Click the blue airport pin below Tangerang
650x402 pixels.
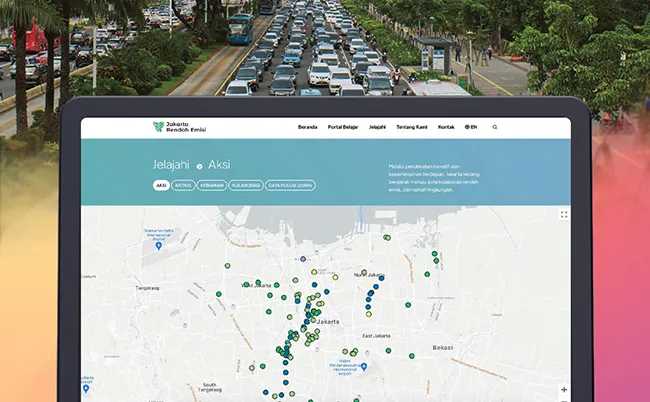[x=86, y=388]
